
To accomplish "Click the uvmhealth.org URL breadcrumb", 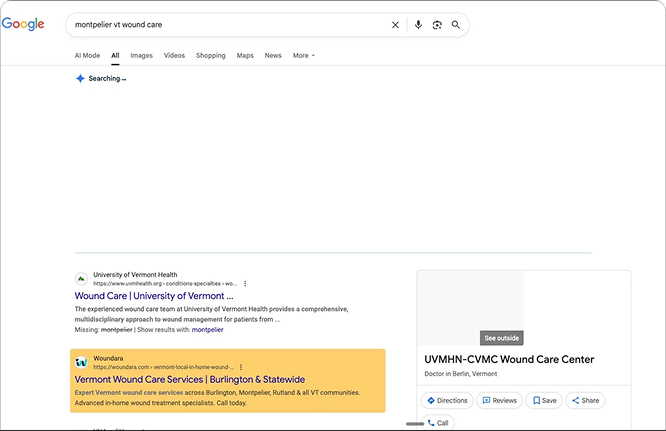I will [165, 284].
